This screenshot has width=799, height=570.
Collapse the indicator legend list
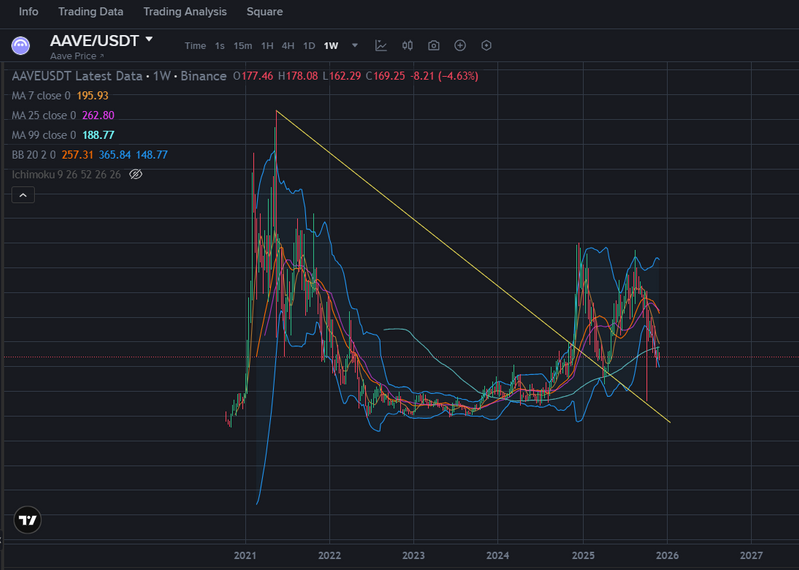[23, 196]
